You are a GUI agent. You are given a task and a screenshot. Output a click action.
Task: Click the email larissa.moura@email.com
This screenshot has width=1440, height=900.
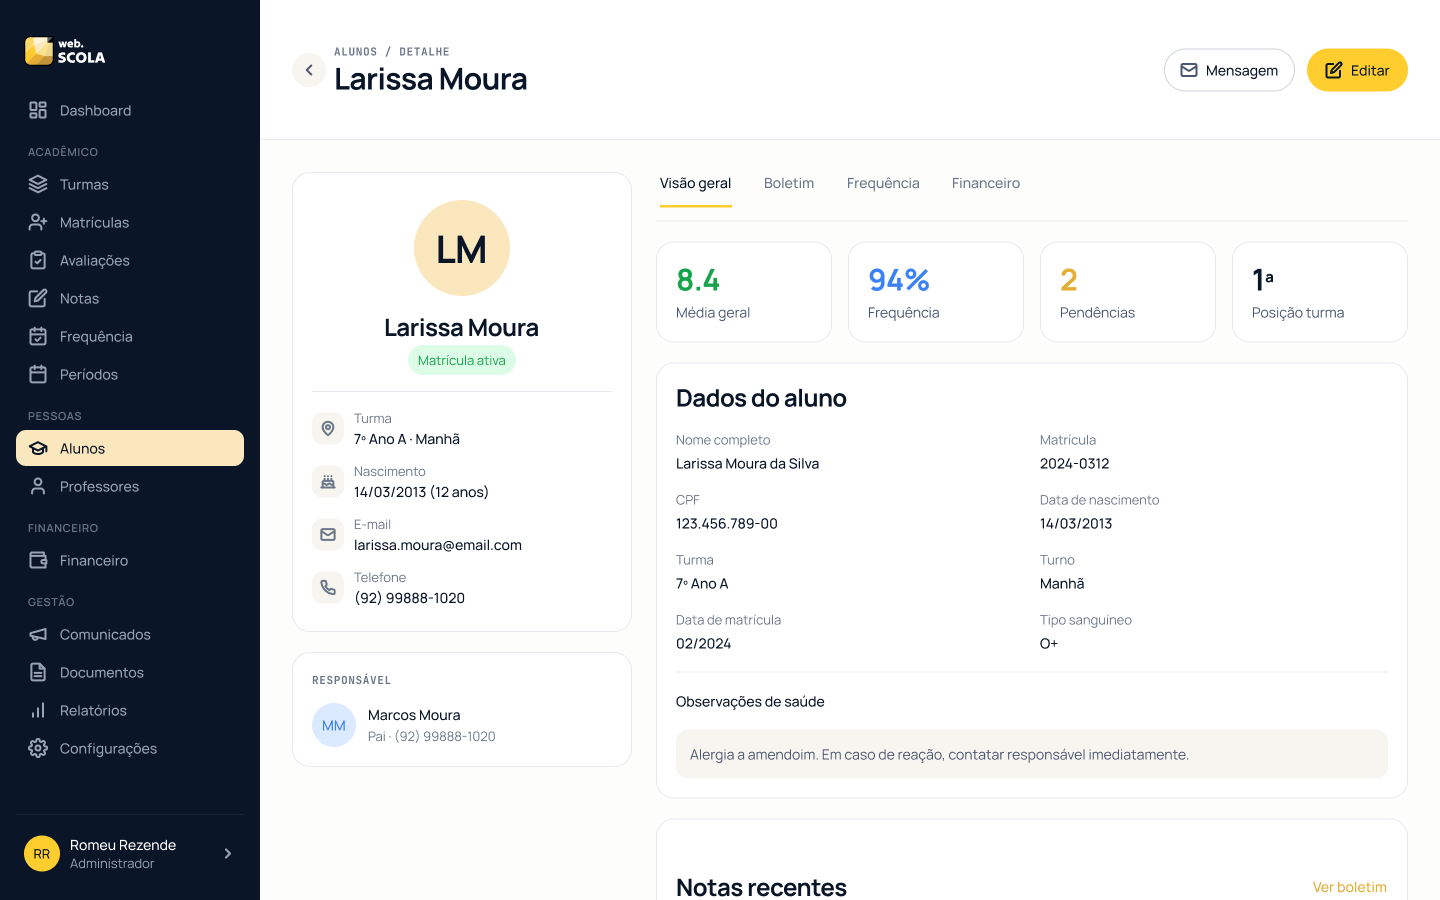coord(438,545)
